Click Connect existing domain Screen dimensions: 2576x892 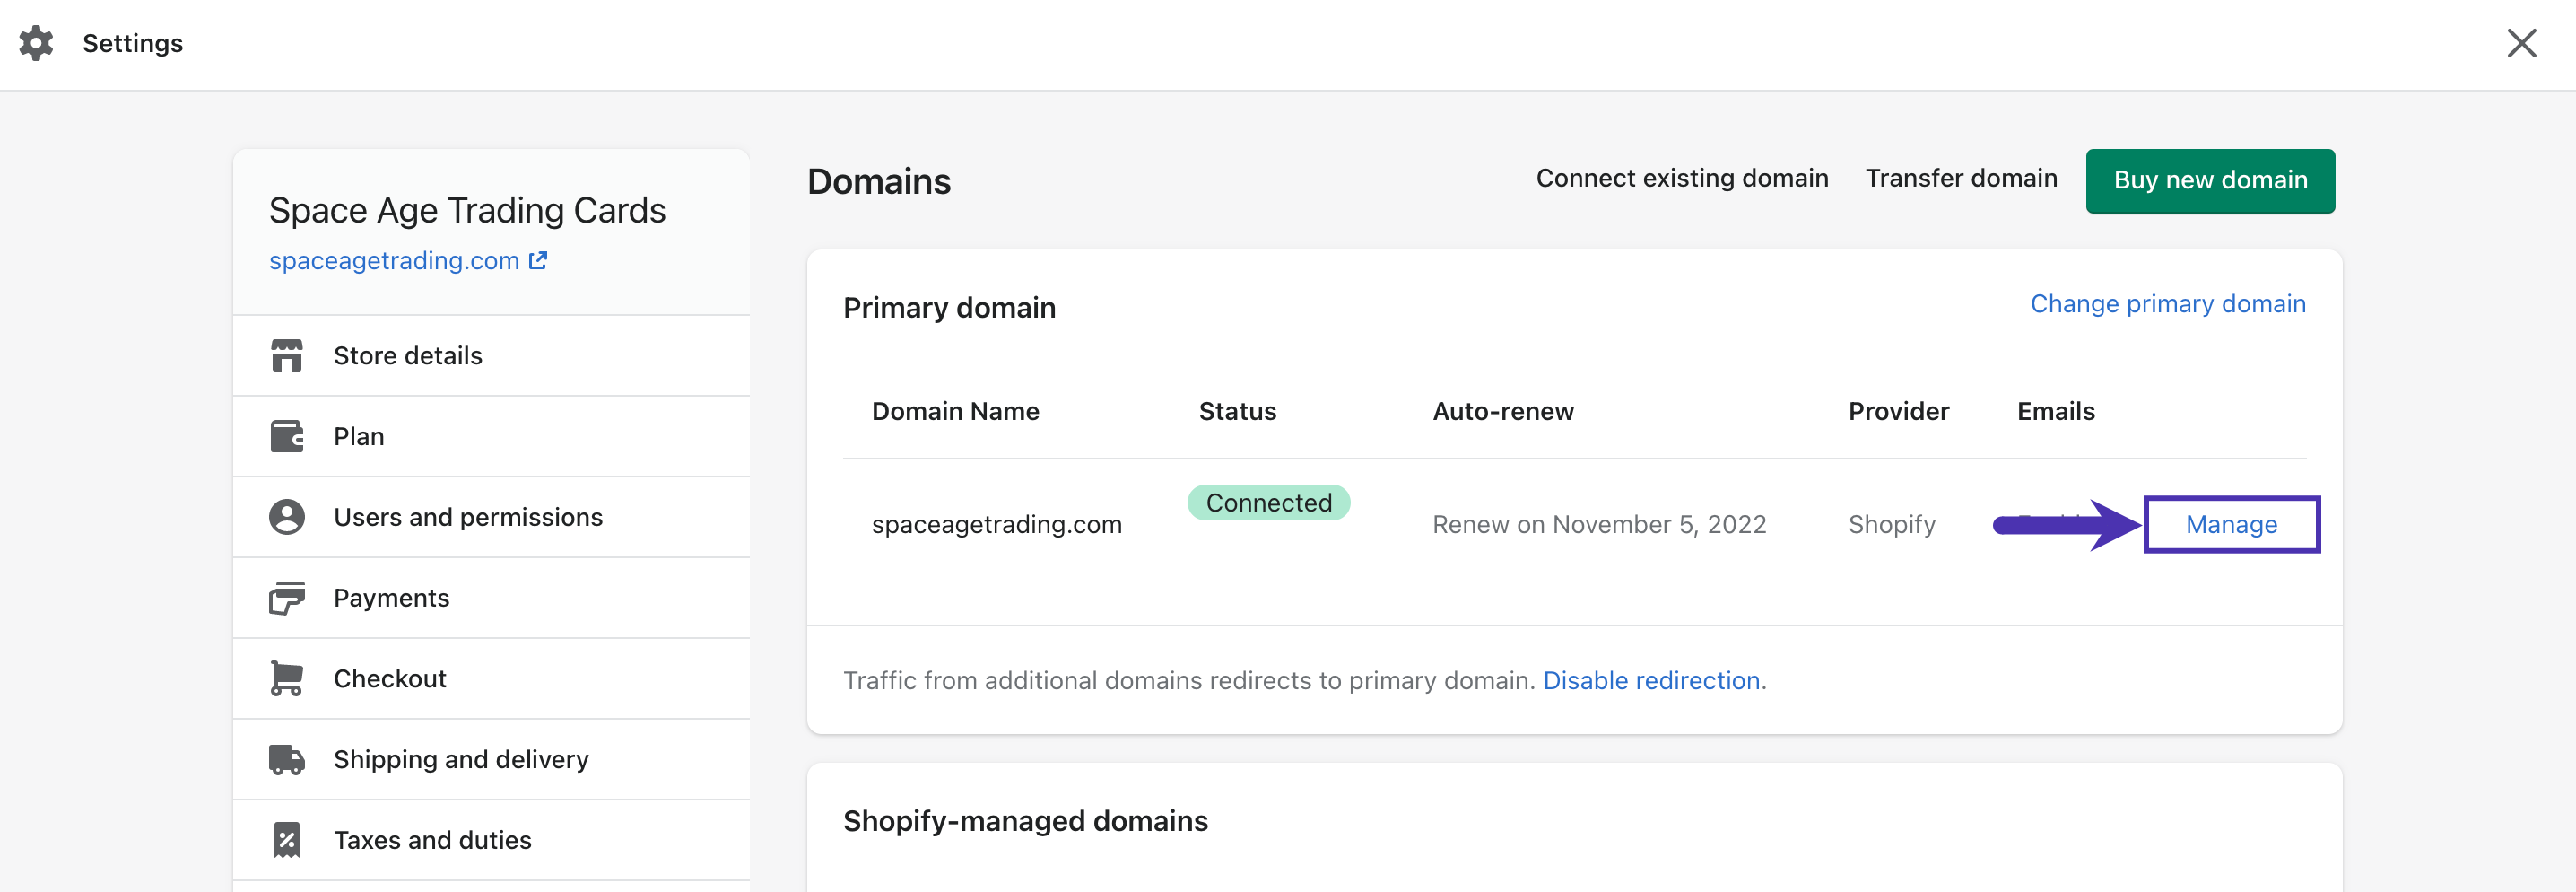(1682, 178)
